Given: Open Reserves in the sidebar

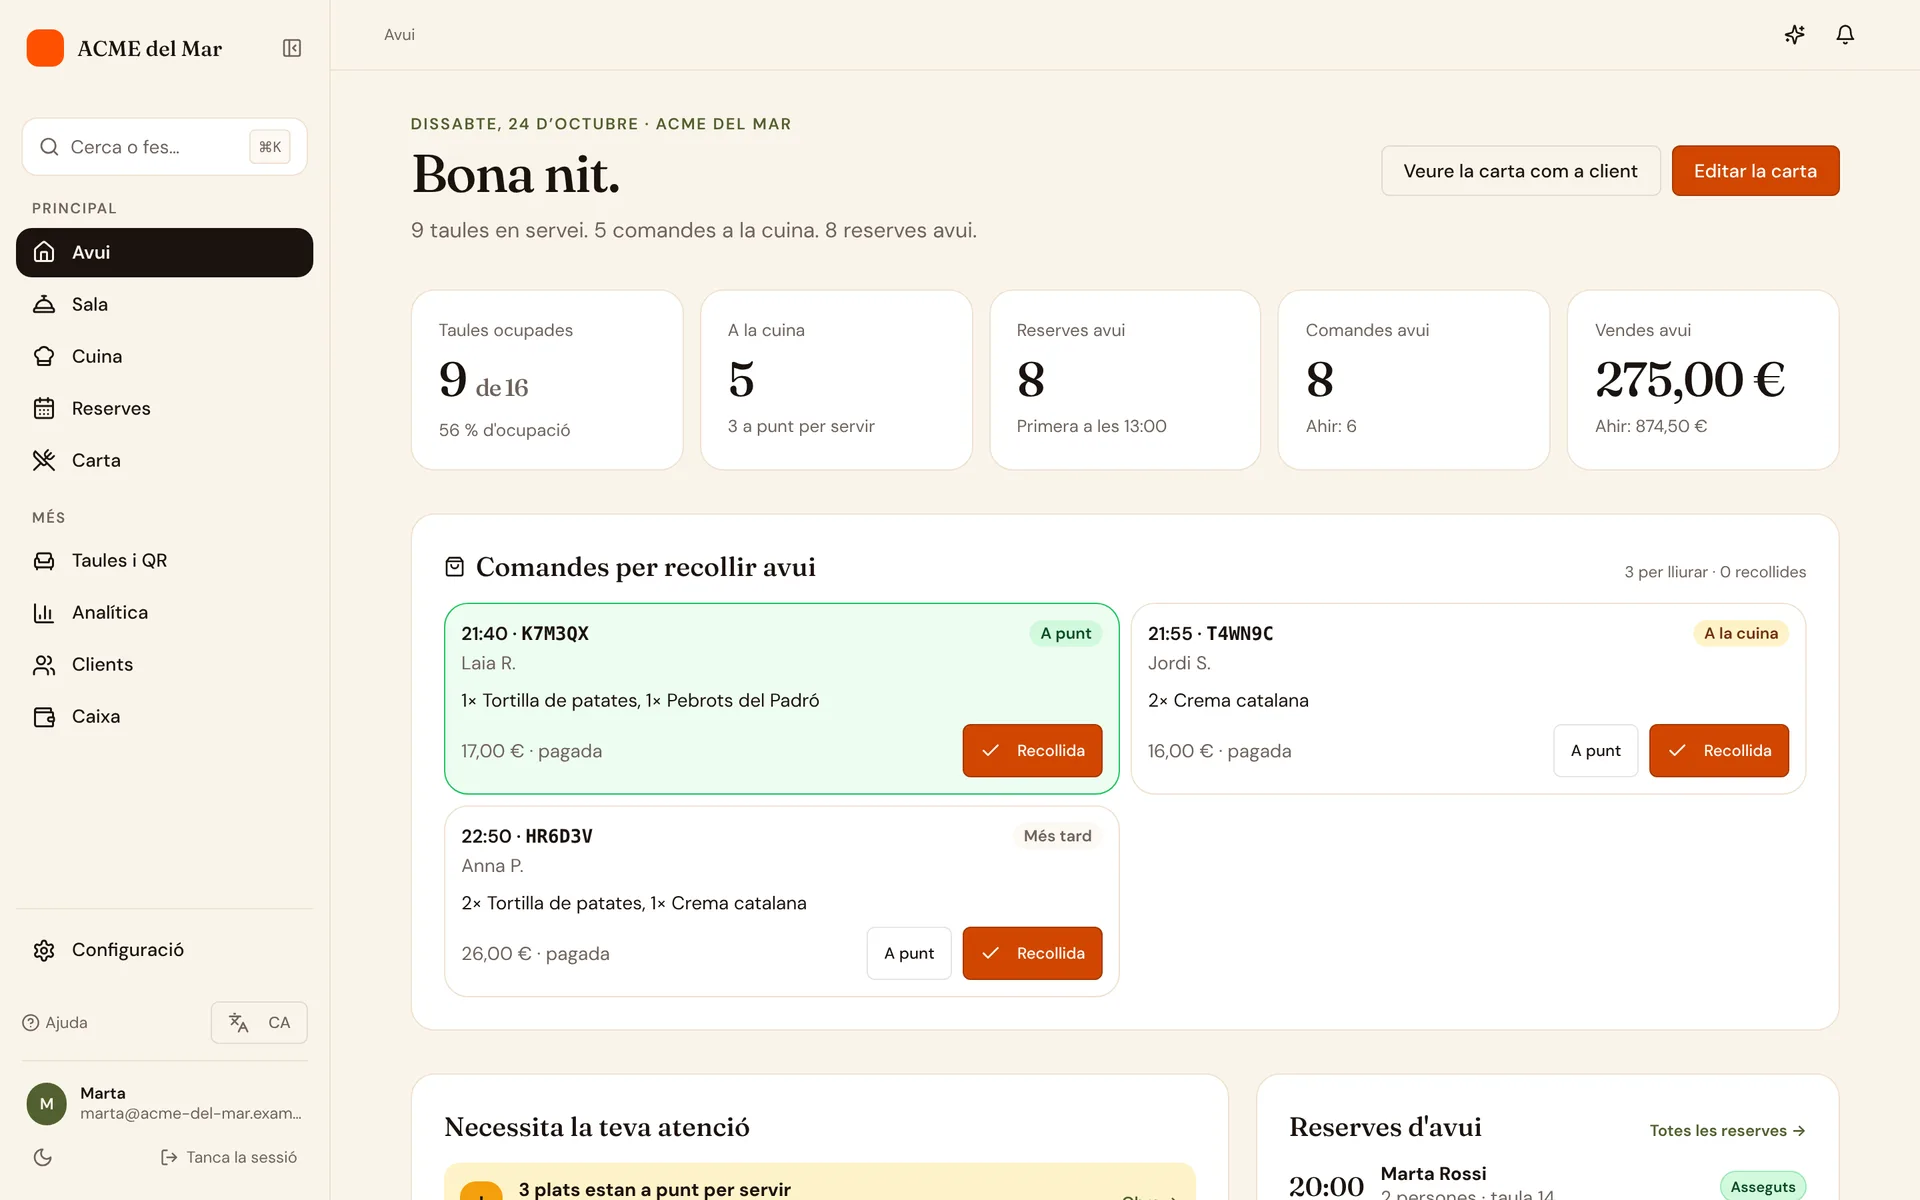Looking at the screenshot, I should pos(164,408).
